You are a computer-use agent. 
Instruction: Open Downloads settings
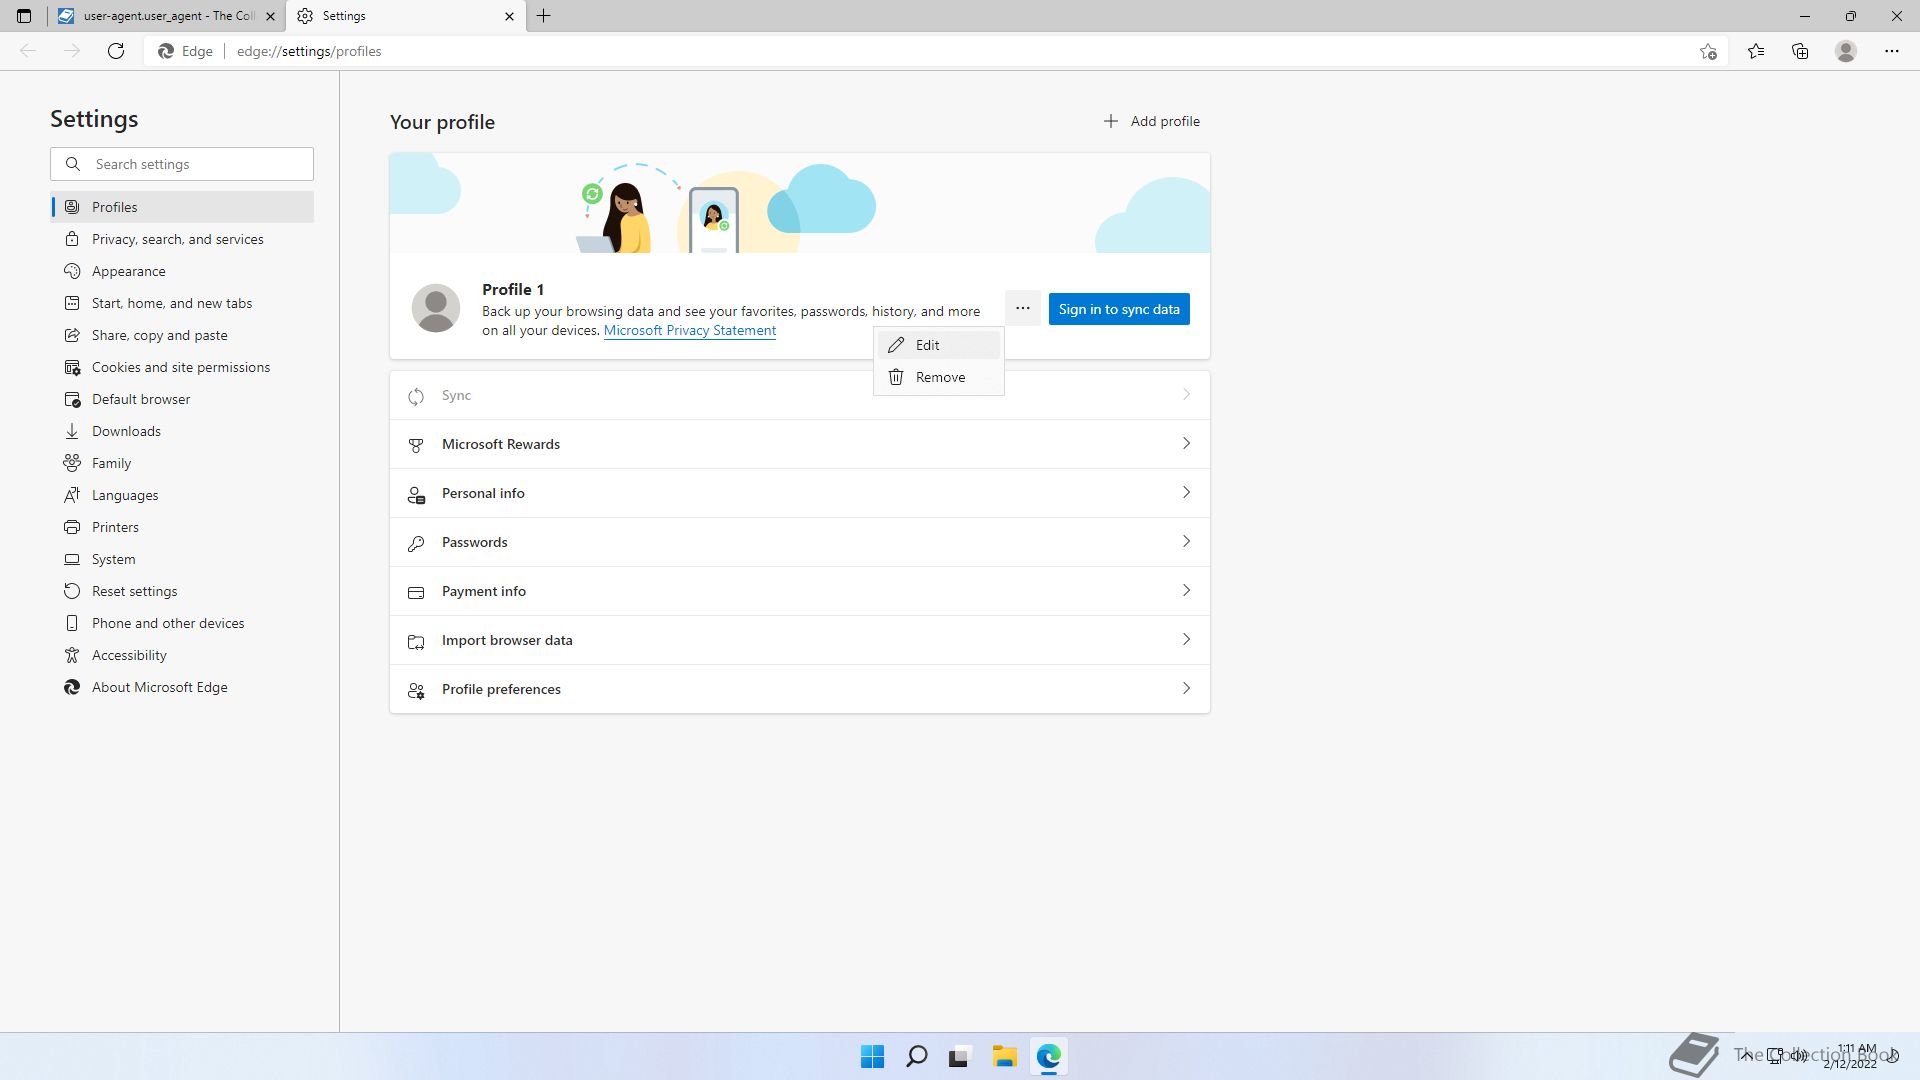click(x=182, y=431)
